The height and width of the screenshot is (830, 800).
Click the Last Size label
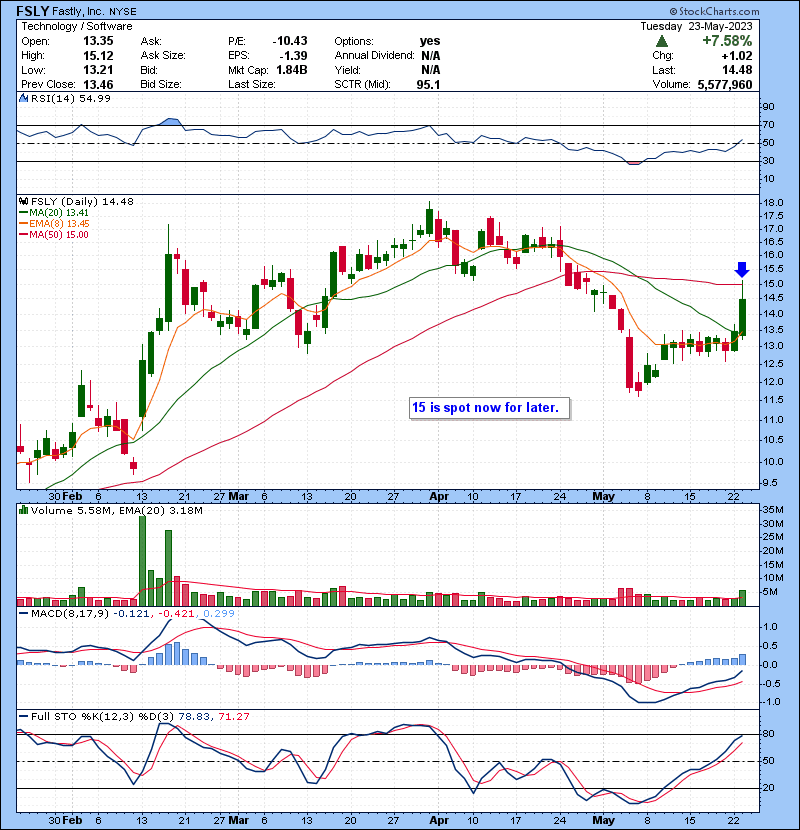[251, 84]
